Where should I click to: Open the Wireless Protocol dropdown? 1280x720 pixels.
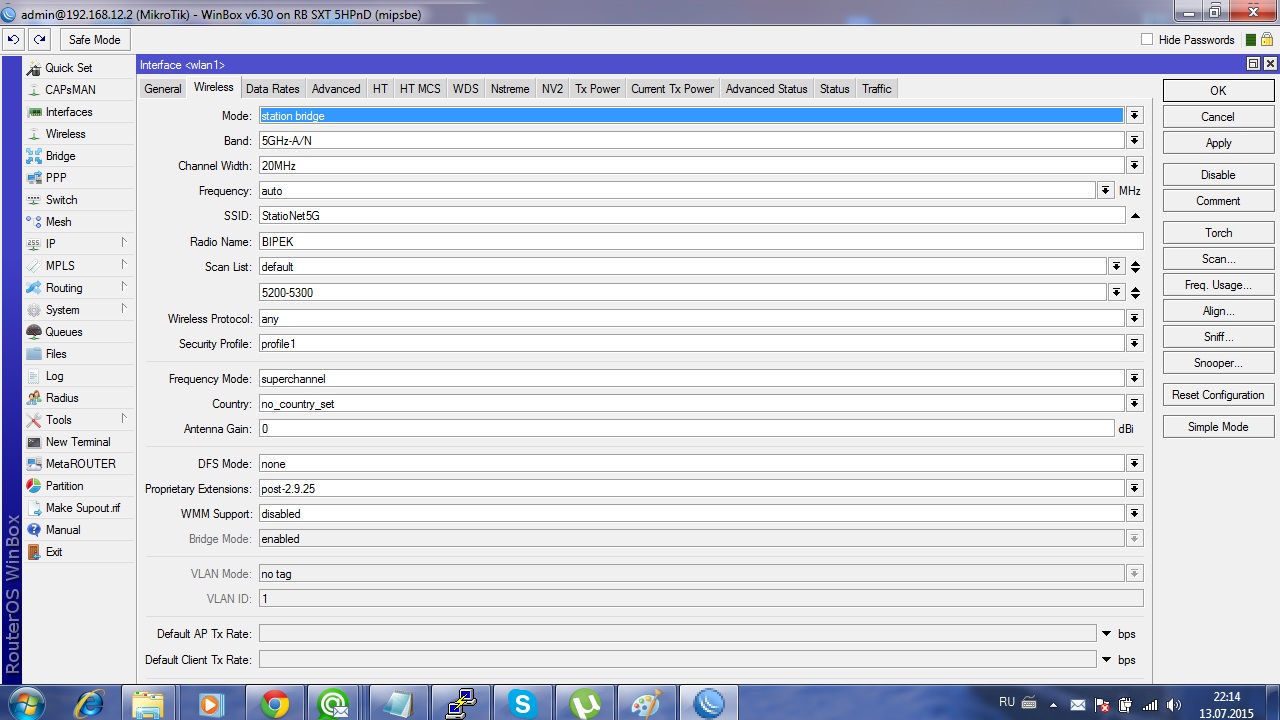1134,319
